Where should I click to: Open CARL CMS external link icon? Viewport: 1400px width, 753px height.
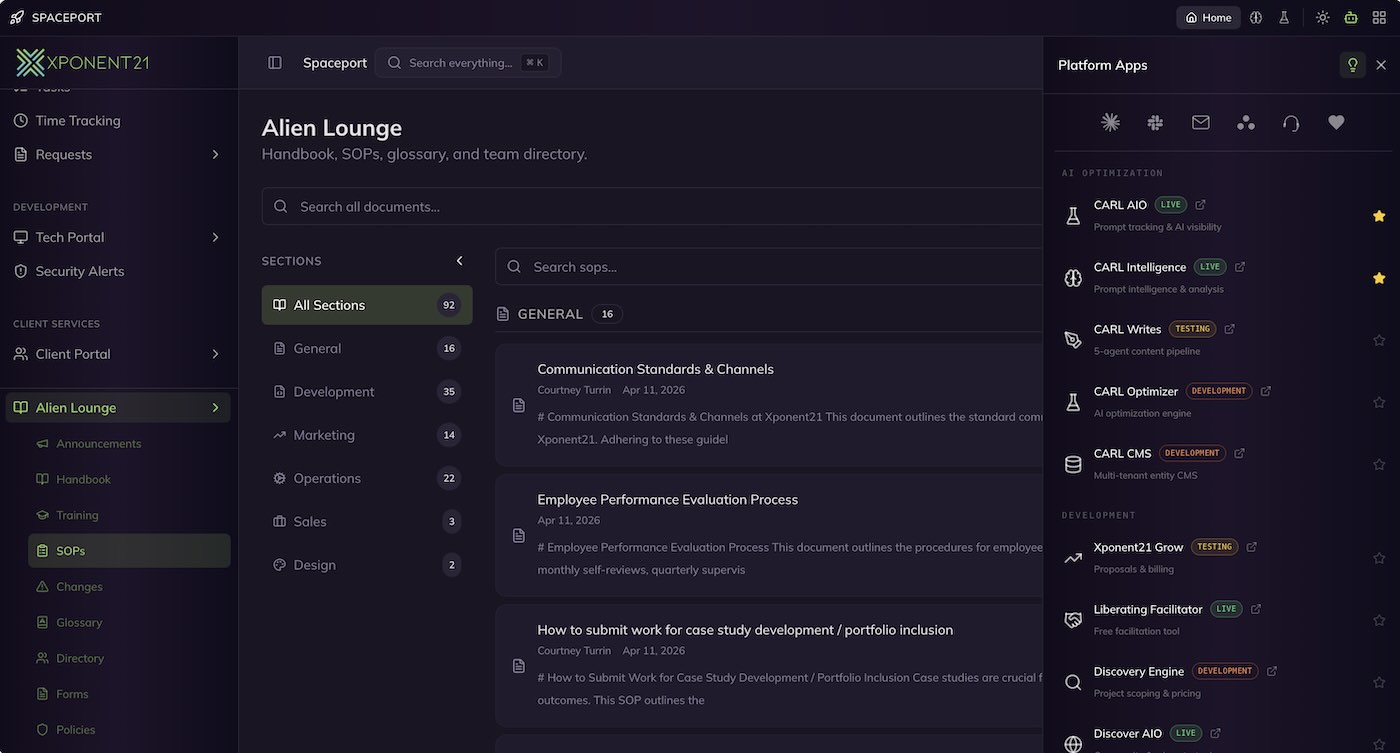click(1239, 453)
